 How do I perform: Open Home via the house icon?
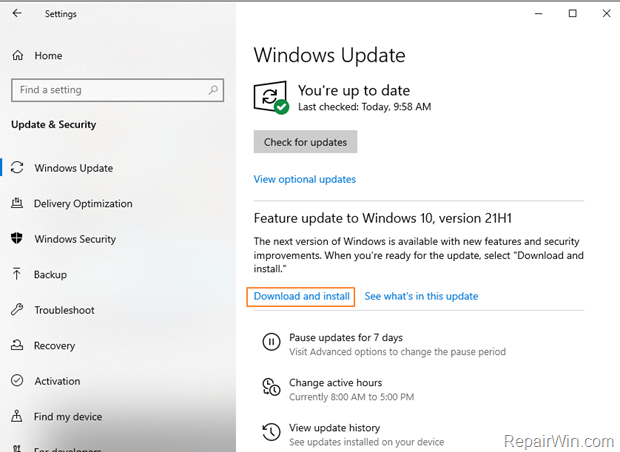click(18, 55)
